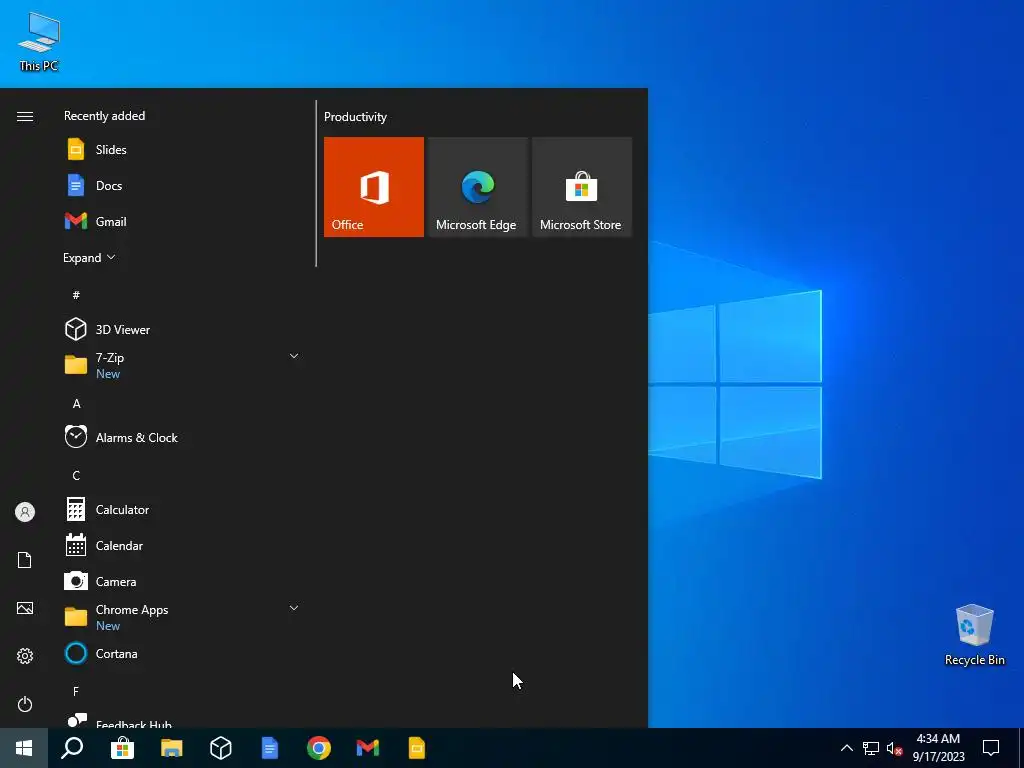Image resolution: width=1024 pixels, height=768 pixels.
Task: Open Slides from the taskbar
Action: (417, 748)
